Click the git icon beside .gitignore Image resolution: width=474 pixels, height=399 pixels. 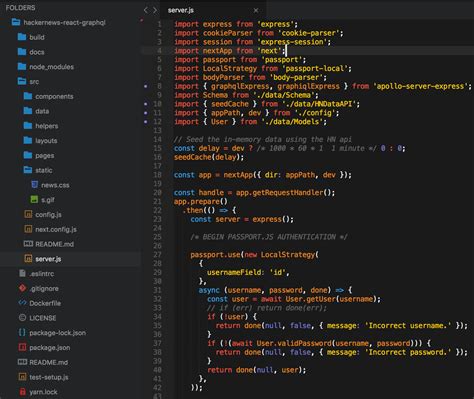[22, 288]
